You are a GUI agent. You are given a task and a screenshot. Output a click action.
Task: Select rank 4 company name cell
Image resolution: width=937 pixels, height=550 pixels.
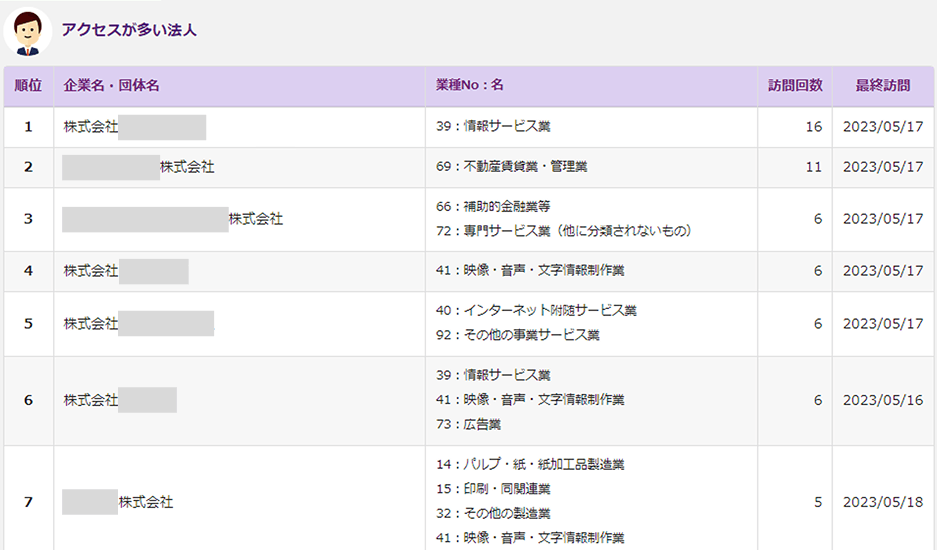[240, 271]
